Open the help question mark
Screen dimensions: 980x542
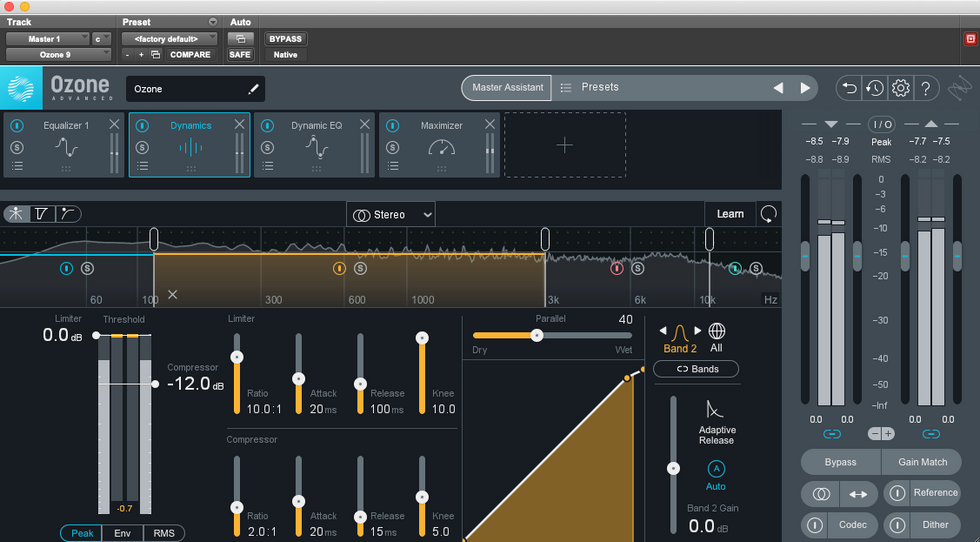926,88
